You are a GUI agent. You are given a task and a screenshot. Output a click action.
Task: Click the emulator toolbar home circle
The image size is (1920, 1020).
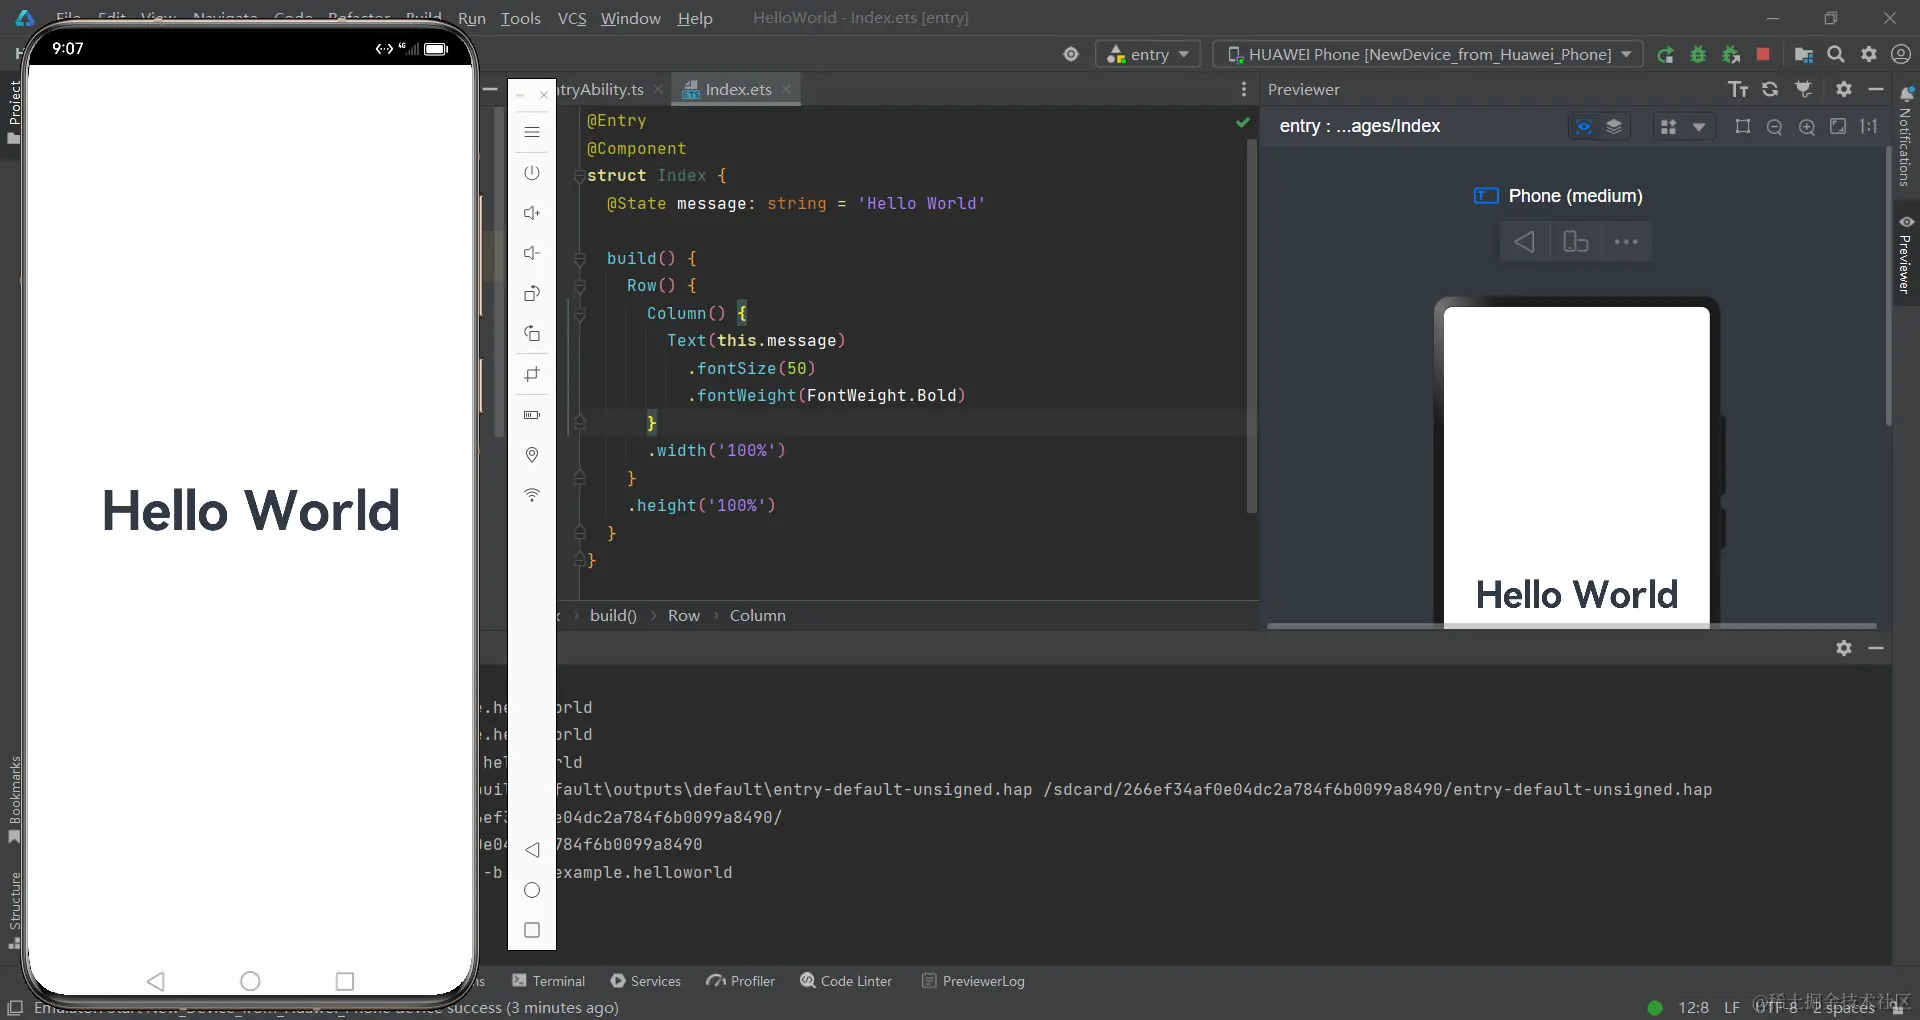coord(532,890)
